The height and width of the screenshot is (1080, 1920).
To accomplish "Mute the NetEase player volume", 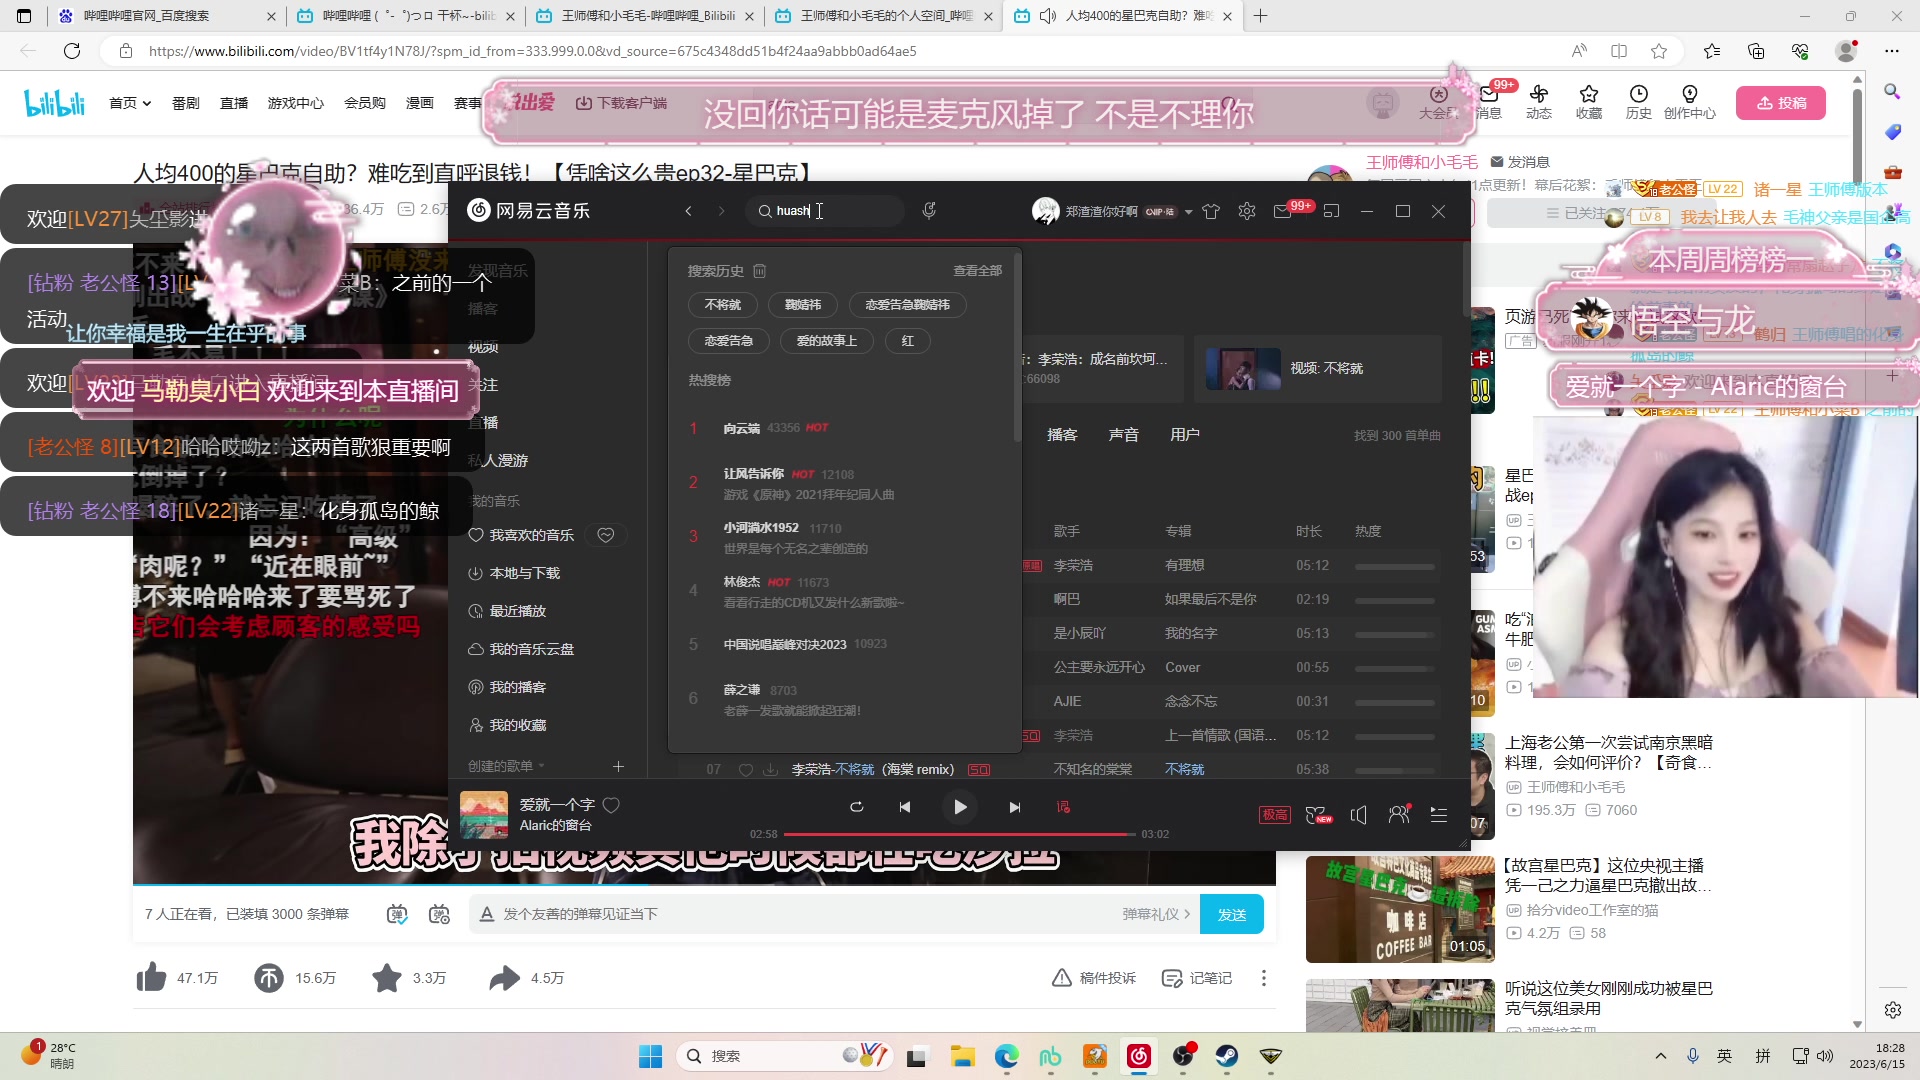I will coord(1359,815).
